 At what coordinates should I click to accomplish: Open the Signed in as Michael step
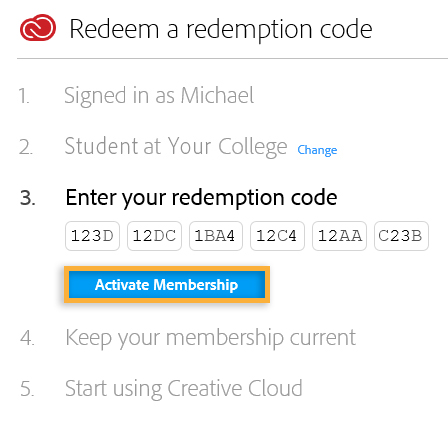[x=159, y=96]
